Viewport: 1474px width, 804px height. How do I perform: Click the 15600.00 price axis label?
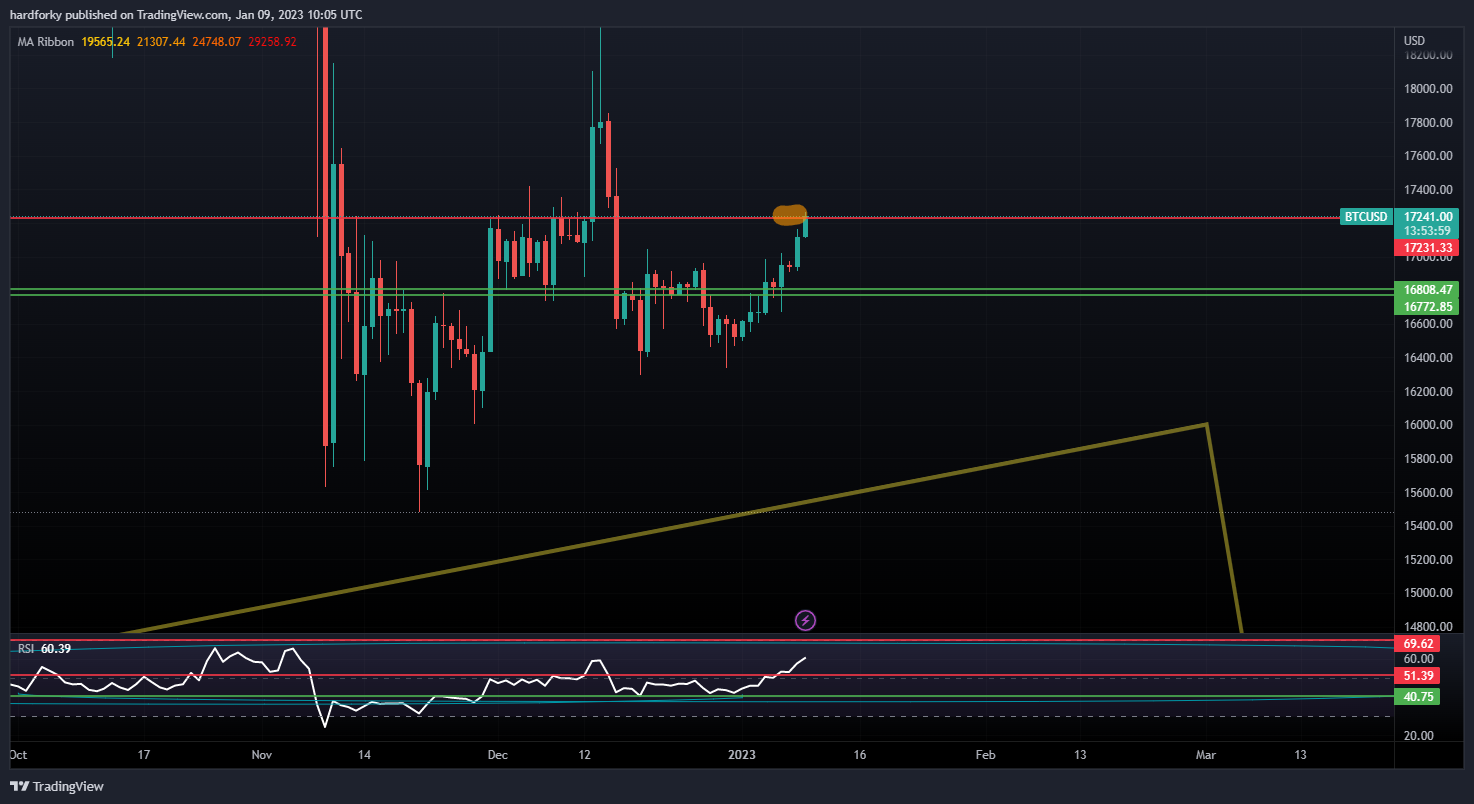point(1428,492)
